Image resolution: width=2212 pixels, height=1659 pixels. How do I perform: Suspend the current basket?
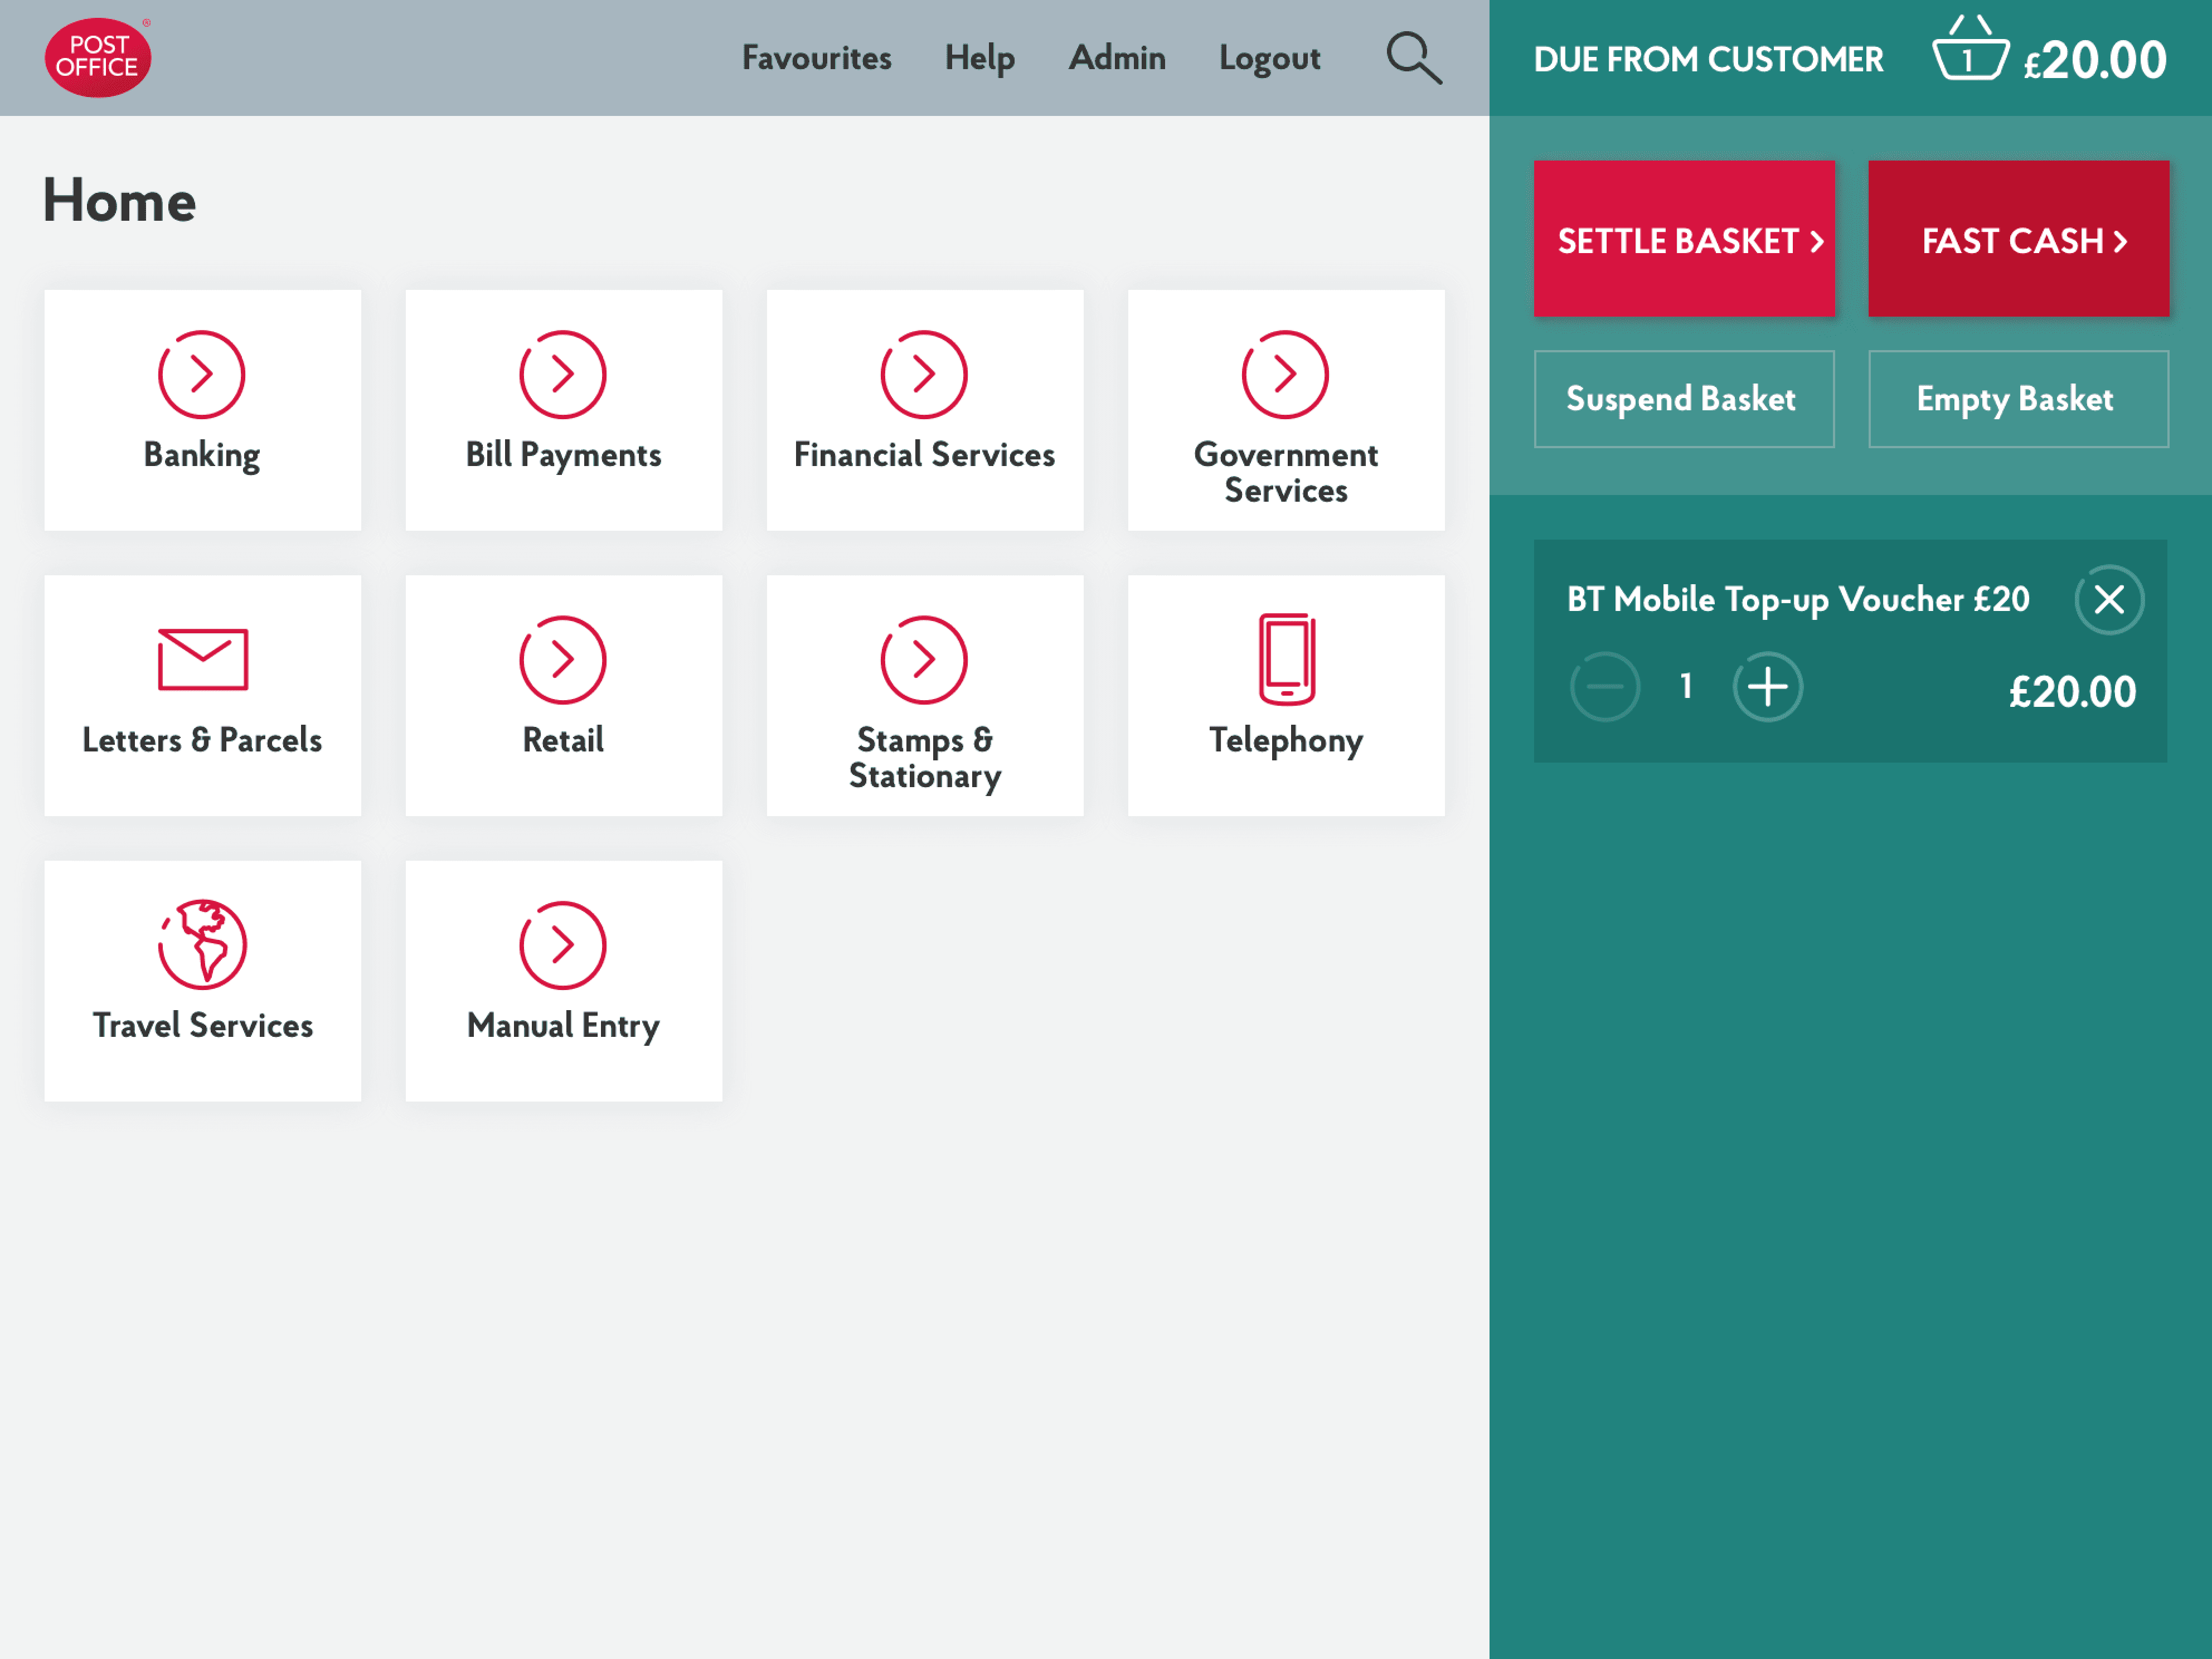(x=1684, y=399)
